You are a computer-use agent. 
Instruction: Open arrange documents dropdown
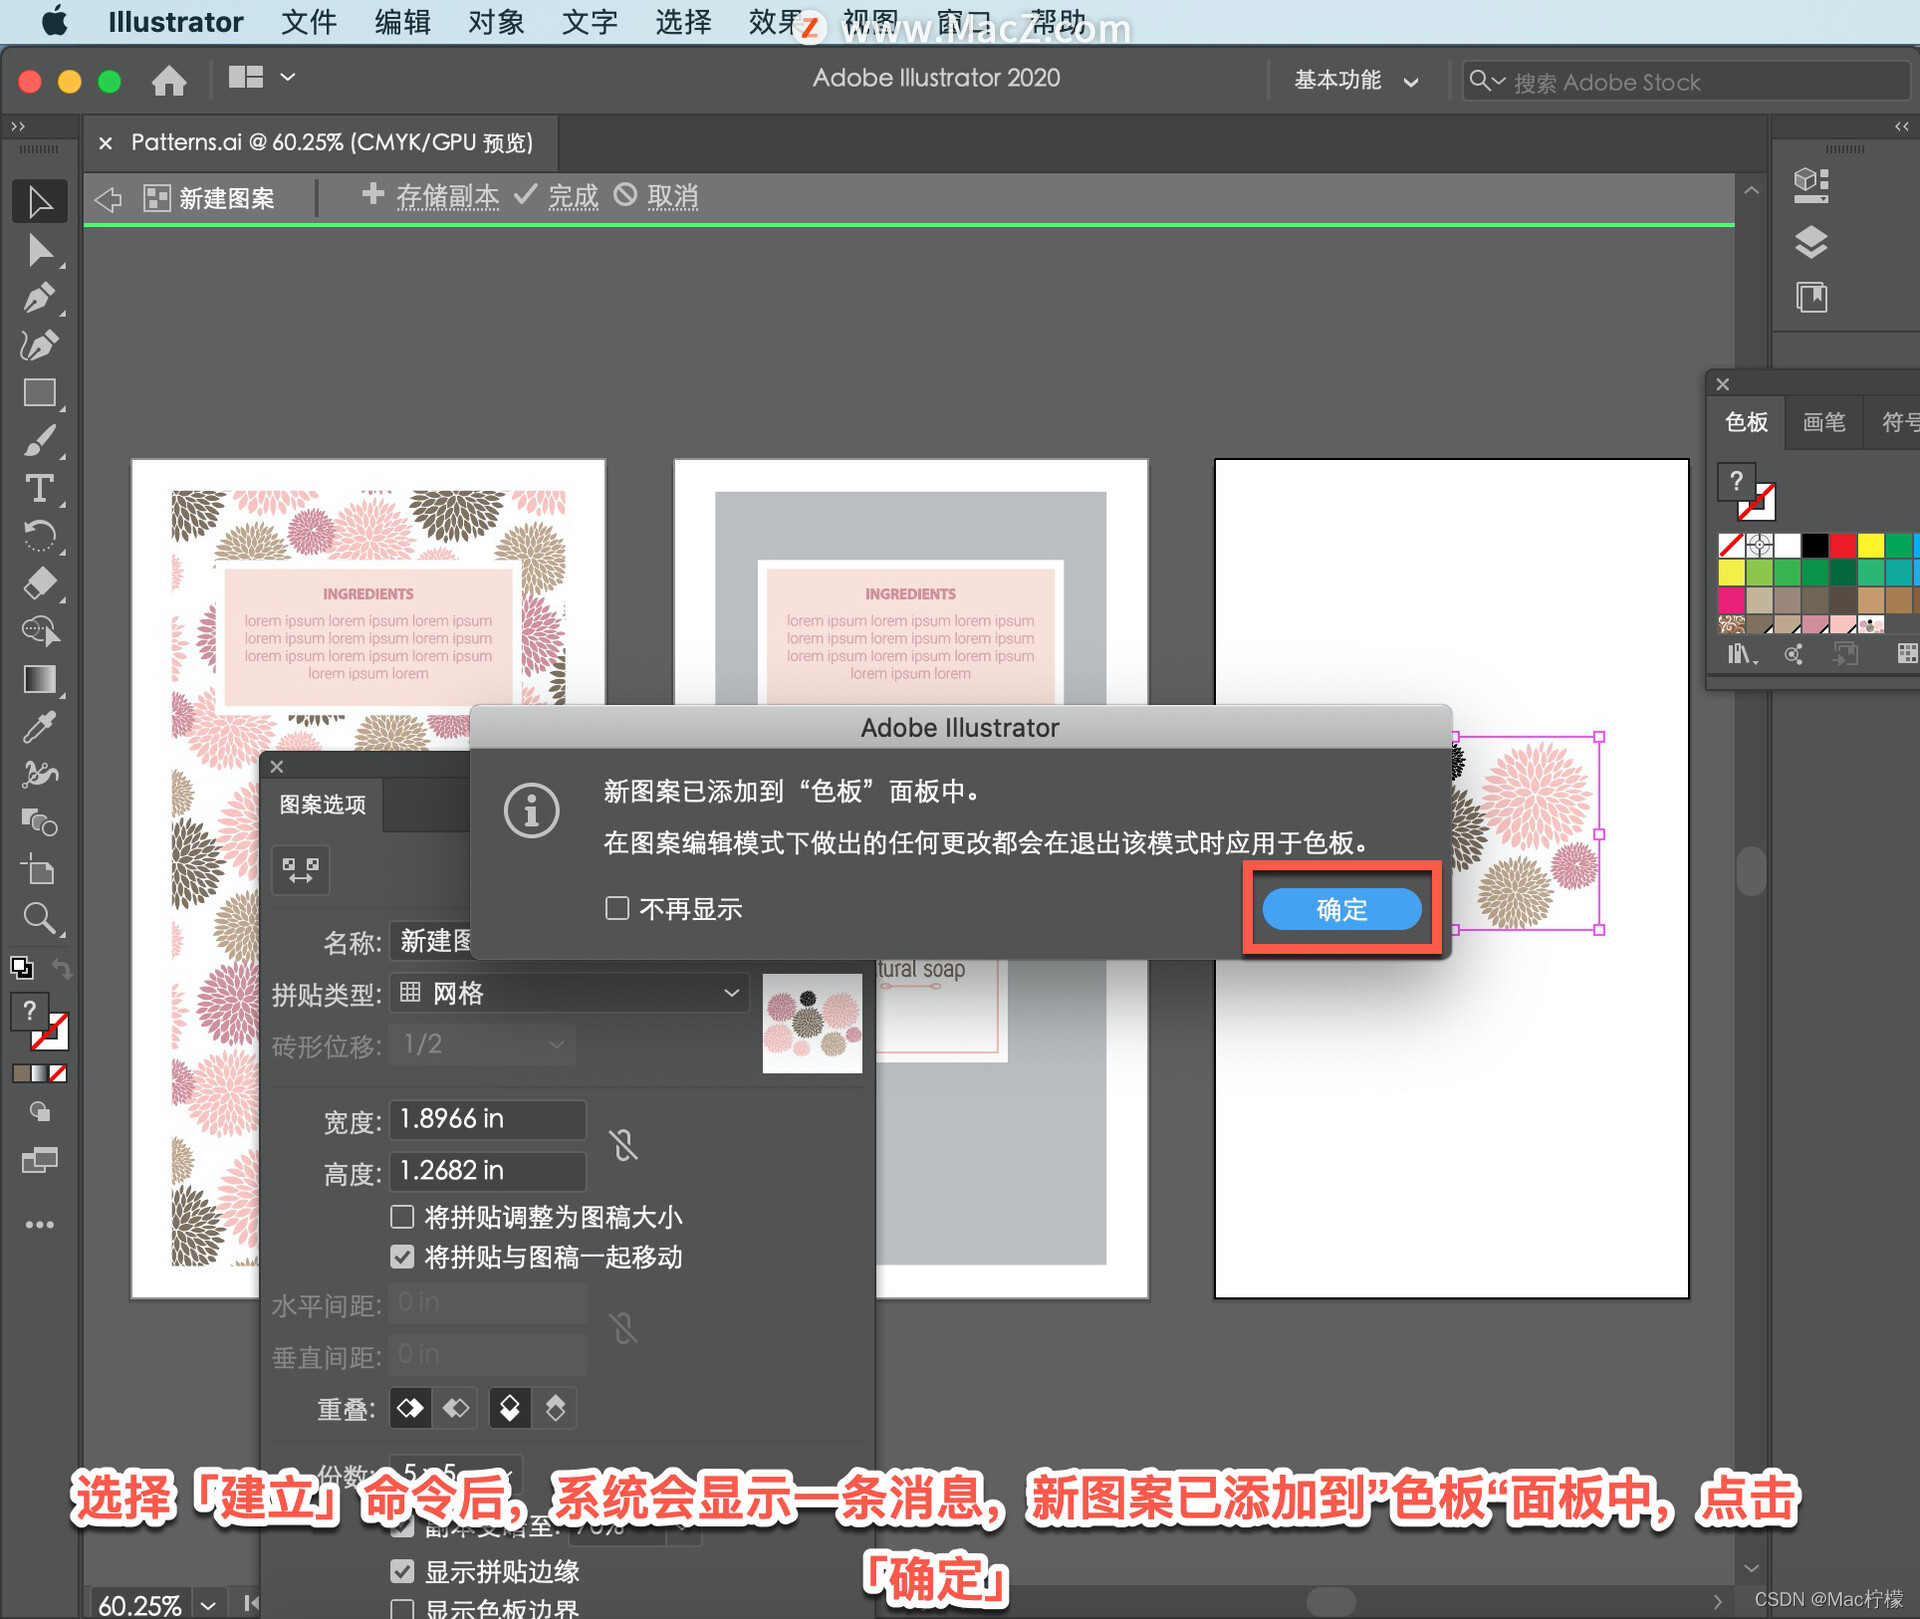(261, 77)
